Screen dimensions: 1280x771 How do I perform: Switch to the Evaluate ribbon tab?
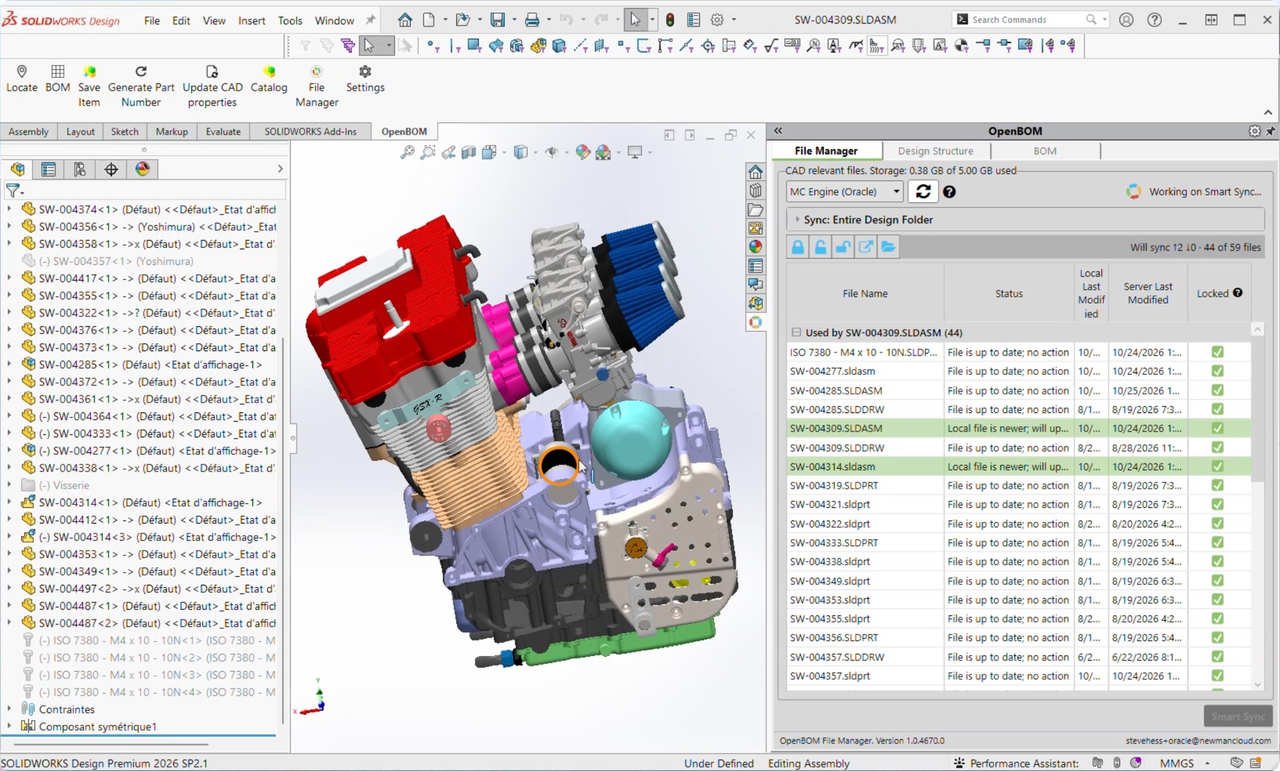coord(223,131)
